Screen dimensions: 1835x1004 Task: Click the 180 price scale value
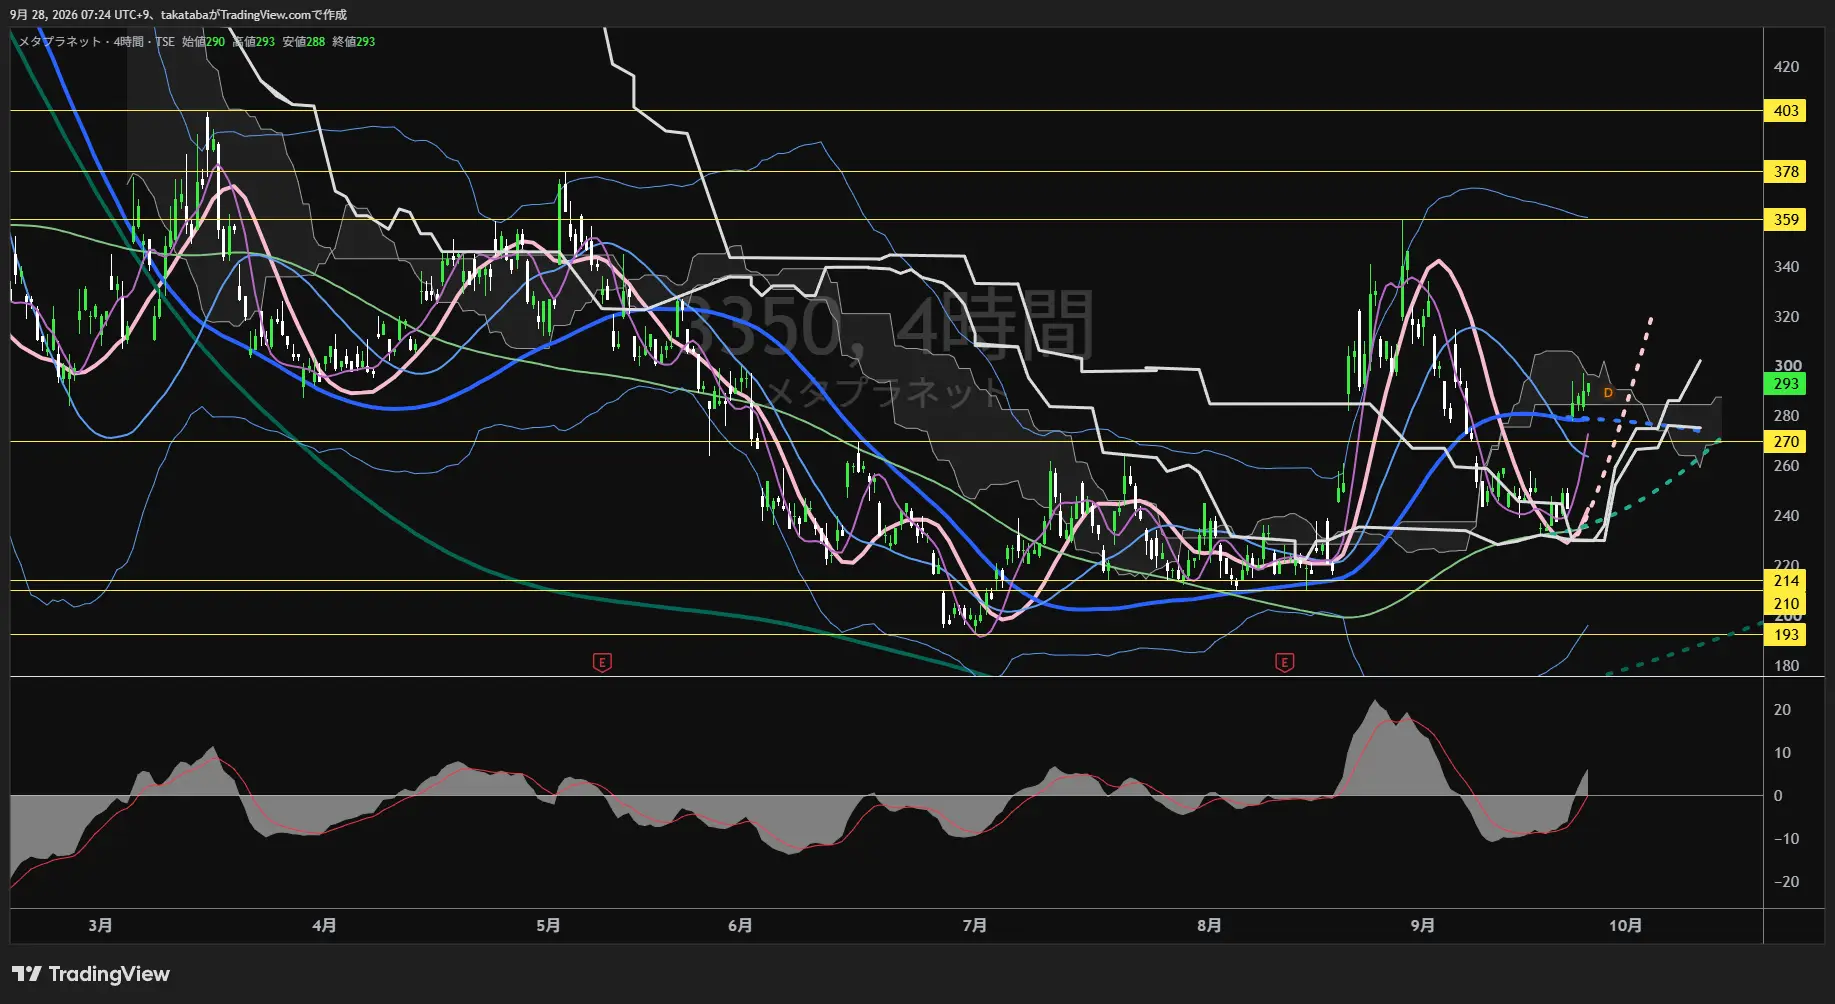click(1786, 666)
